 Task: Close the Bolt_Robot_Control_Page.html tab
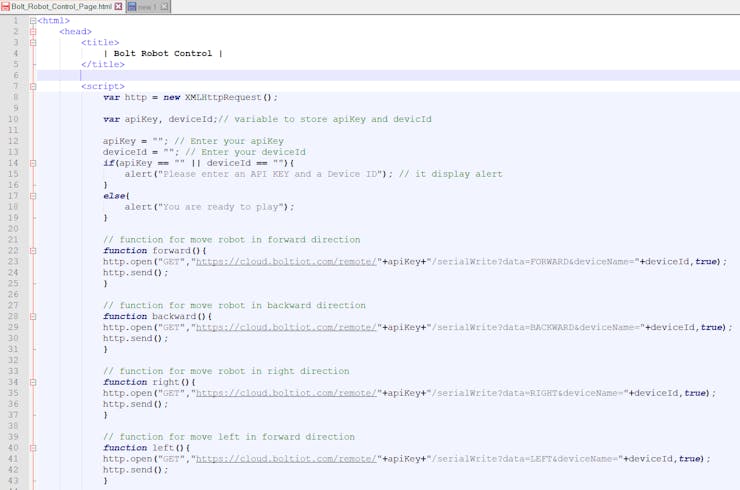[x=118, y=7]
